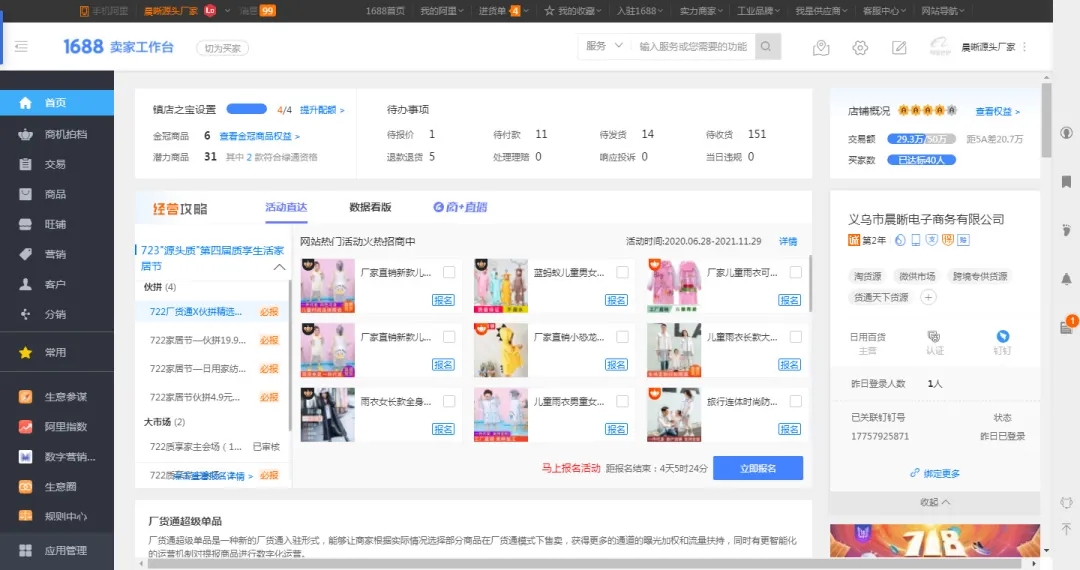
Task: Expand 我的收藏 dropdown in top bar
Action: pos(572,11)
